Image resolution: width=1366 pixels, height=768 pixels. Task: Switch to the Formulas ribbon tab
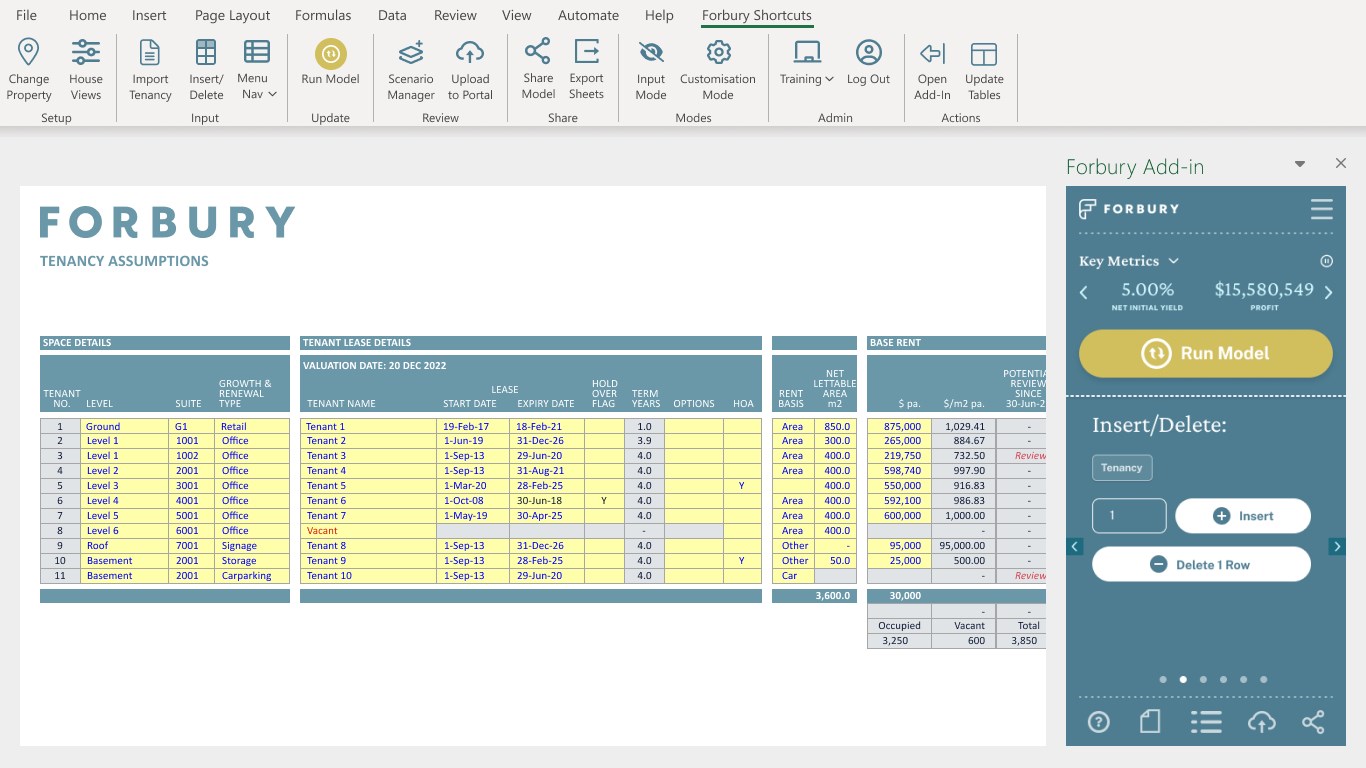click(x=323, y=15)
